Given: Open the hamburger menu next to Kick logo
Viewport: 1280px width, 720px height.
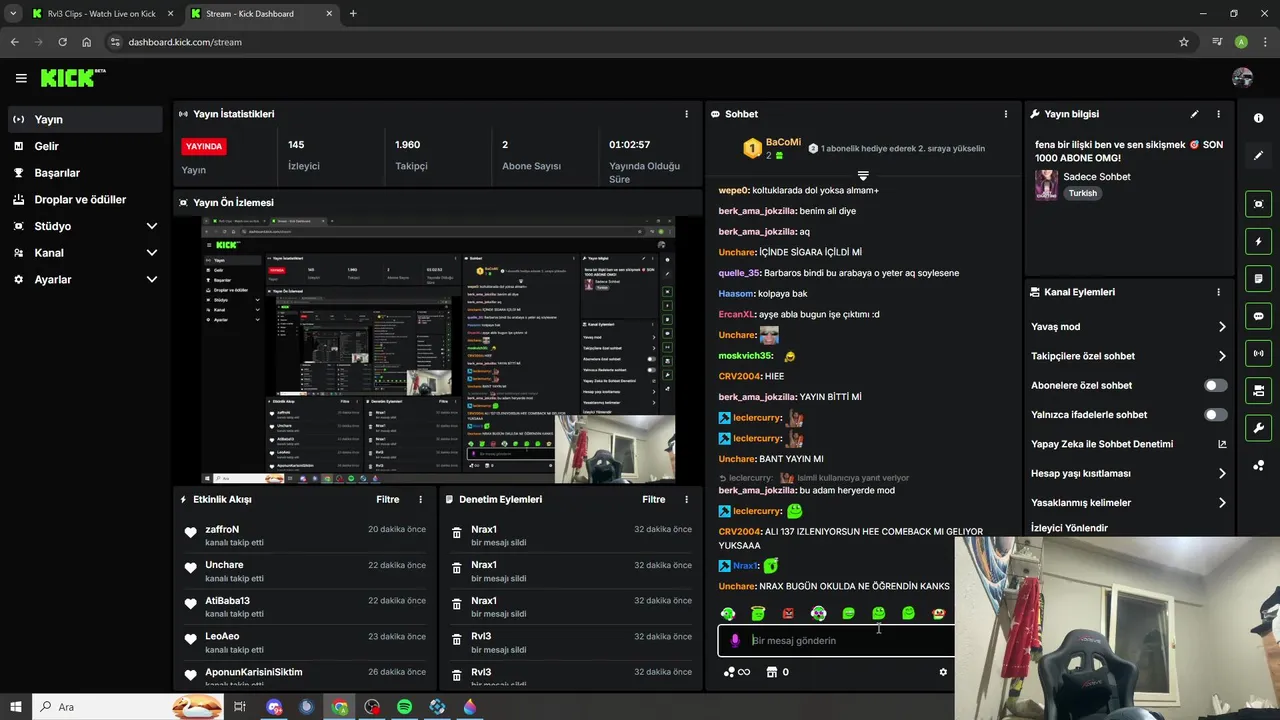Looking at the screenshot, I should coord(21,78).
